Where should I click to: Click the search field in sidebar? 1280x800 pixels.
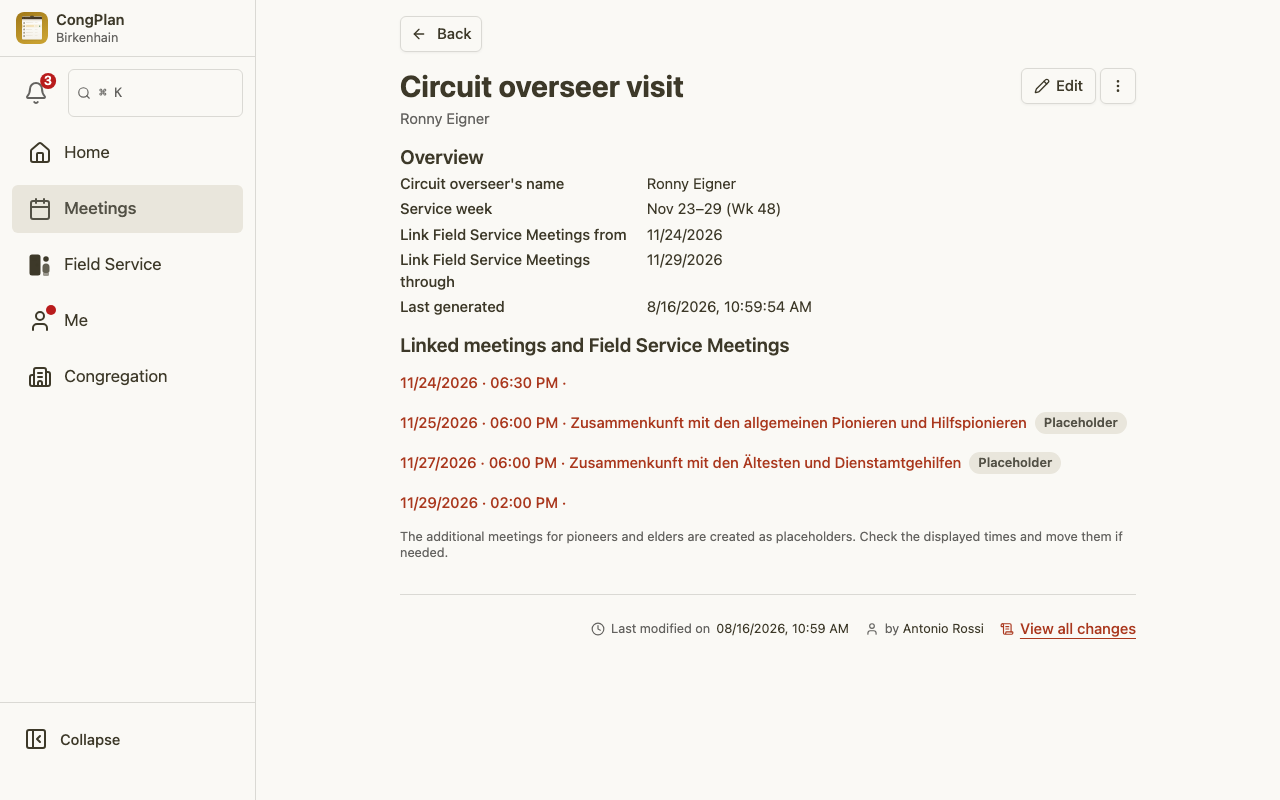[155, 93]
